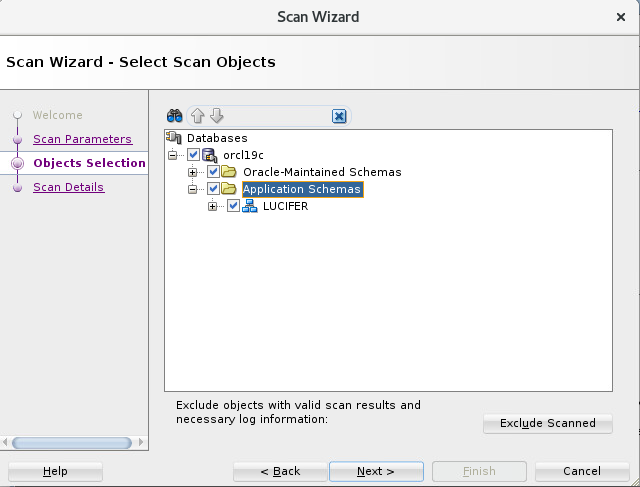Select the Databases tree label
The image size is (640, 487).
click(217, 138)
